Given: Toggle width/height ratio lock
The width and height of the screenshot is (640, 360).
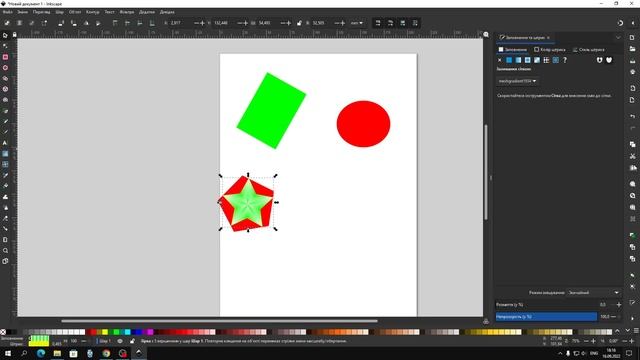Looking at the screenshot, I should [x=299, y=23].
